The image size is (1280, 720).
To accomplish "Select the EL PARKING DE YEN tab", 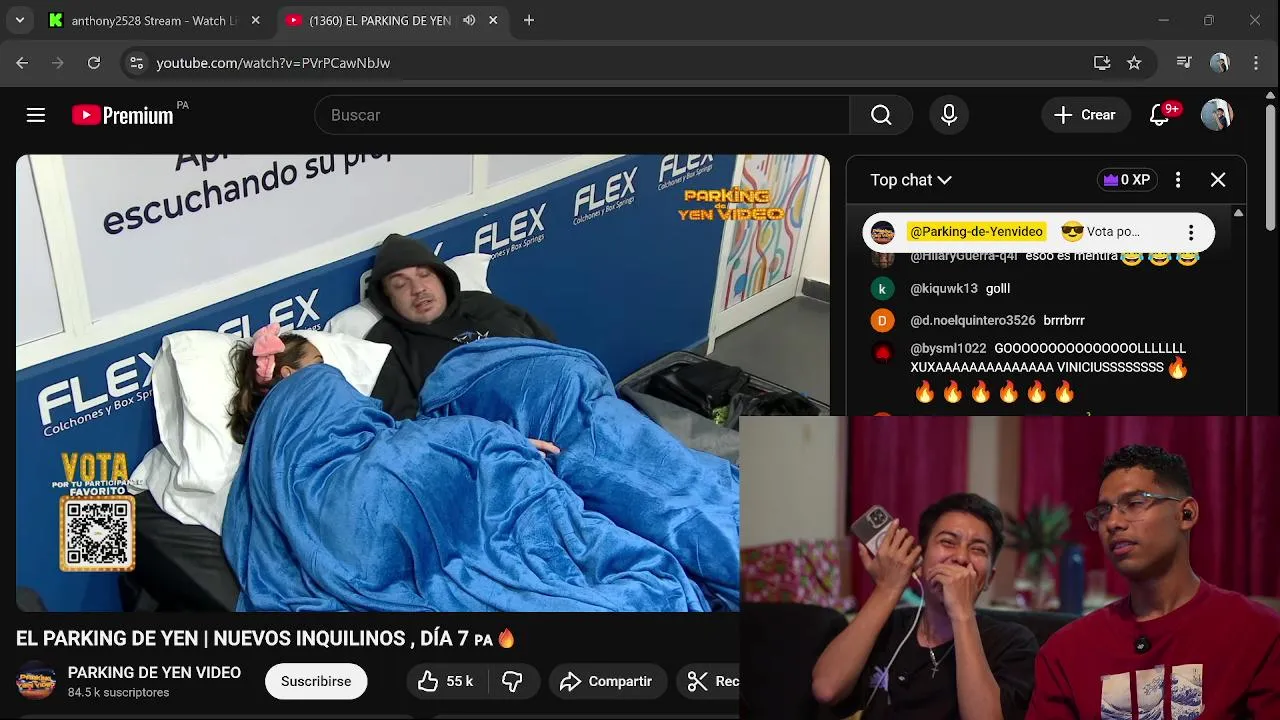I will pyautogui.click(x=380, y=20).
